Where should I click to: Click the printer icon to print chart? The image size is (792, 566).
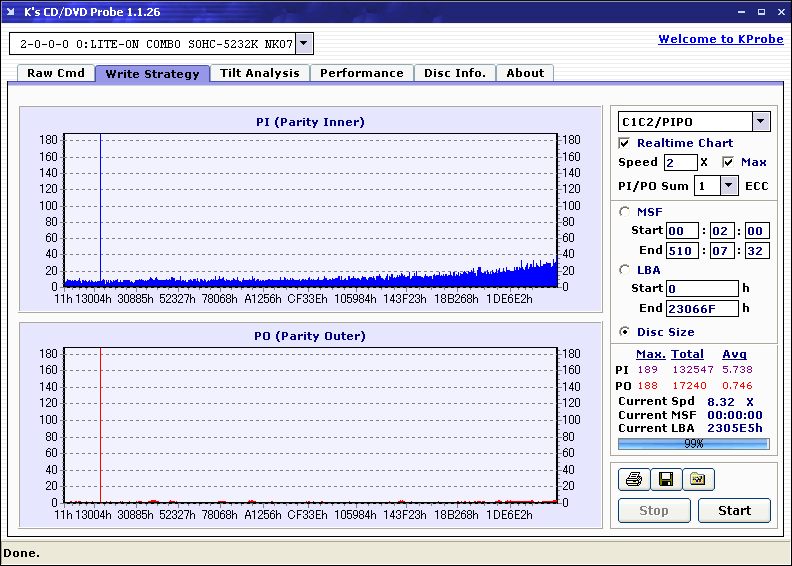pos(633,480)
